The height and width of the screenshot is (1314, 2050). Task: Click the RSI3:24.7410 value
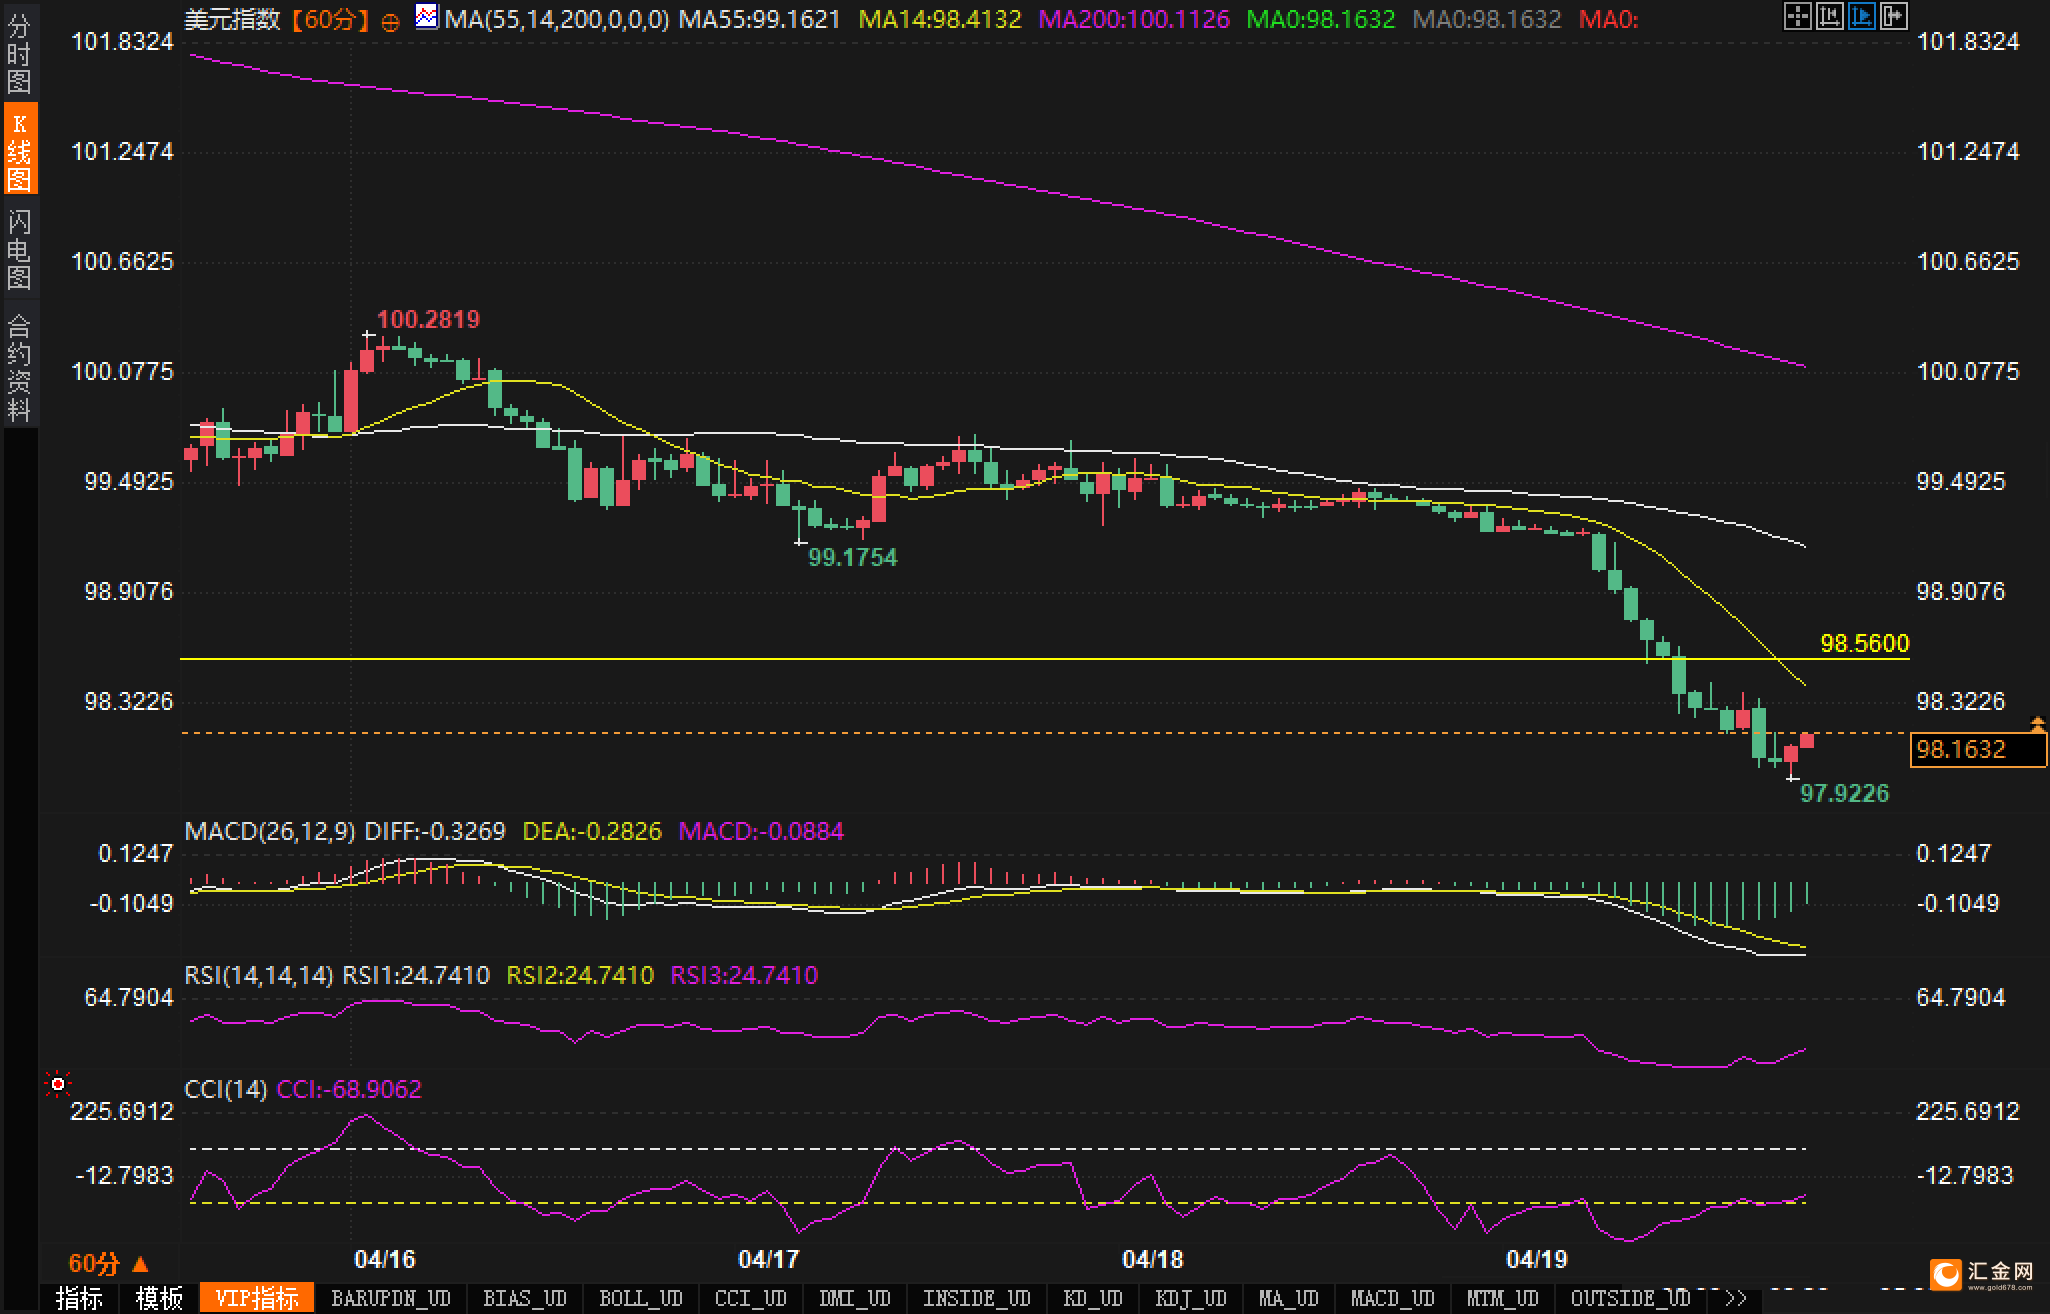coord(744,975)
